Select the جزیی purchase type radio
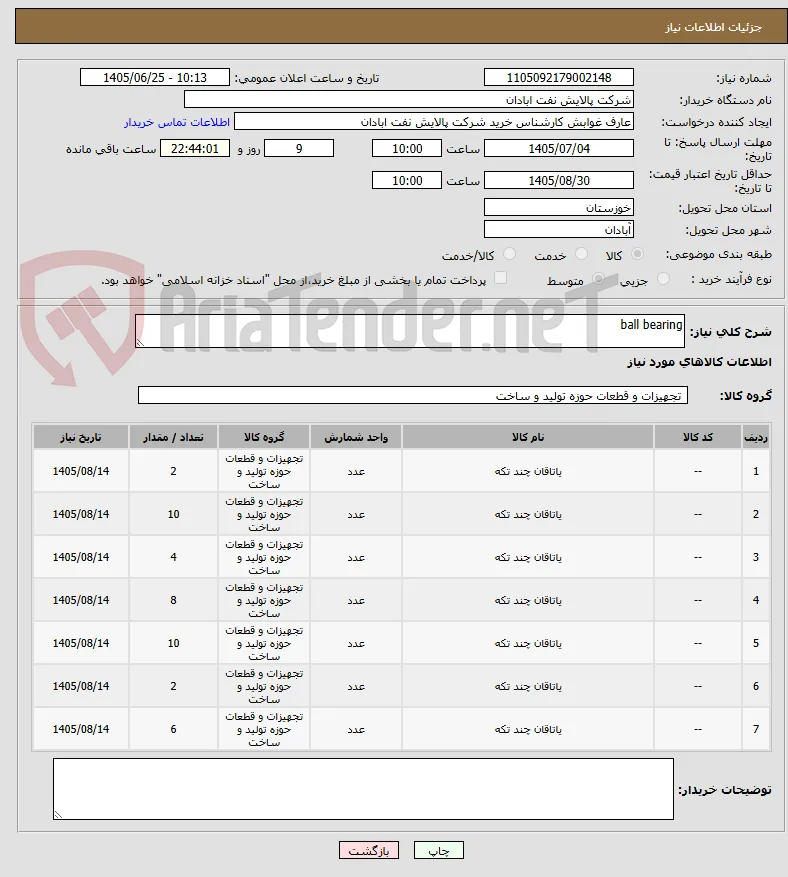Image resolution: width=788 pixels, height=877 pixels. pos(663,279)
